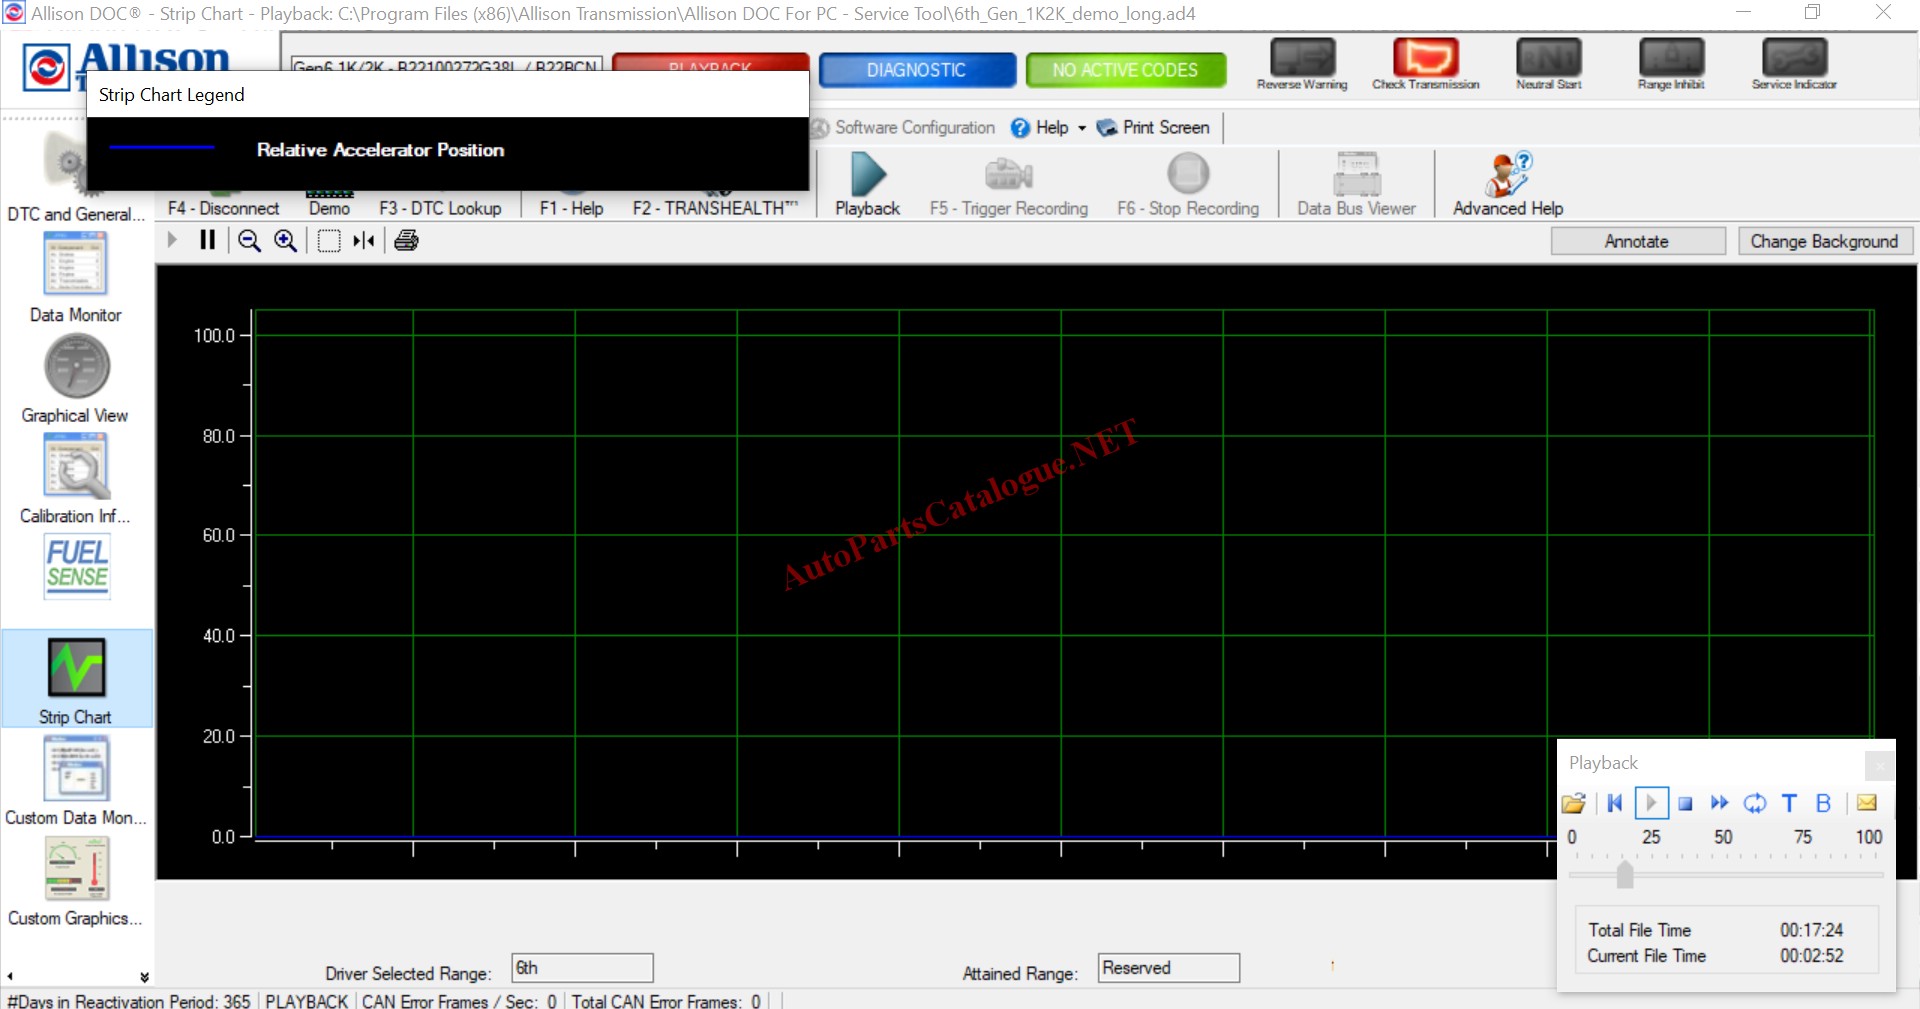Screen dimensions: 1920x1009
Task: Click Print Screen in the menu bar
Action: pos(1153,128)
